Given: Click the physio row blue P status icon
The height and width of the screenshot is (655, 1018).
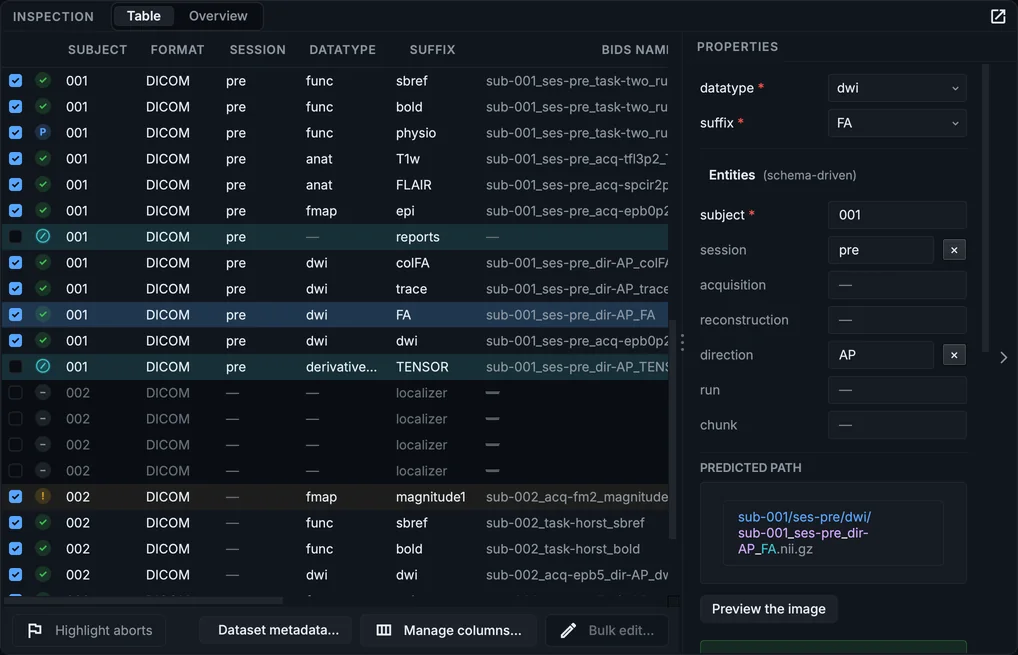Looking at the screenshot, I should (x=43, y=132).
